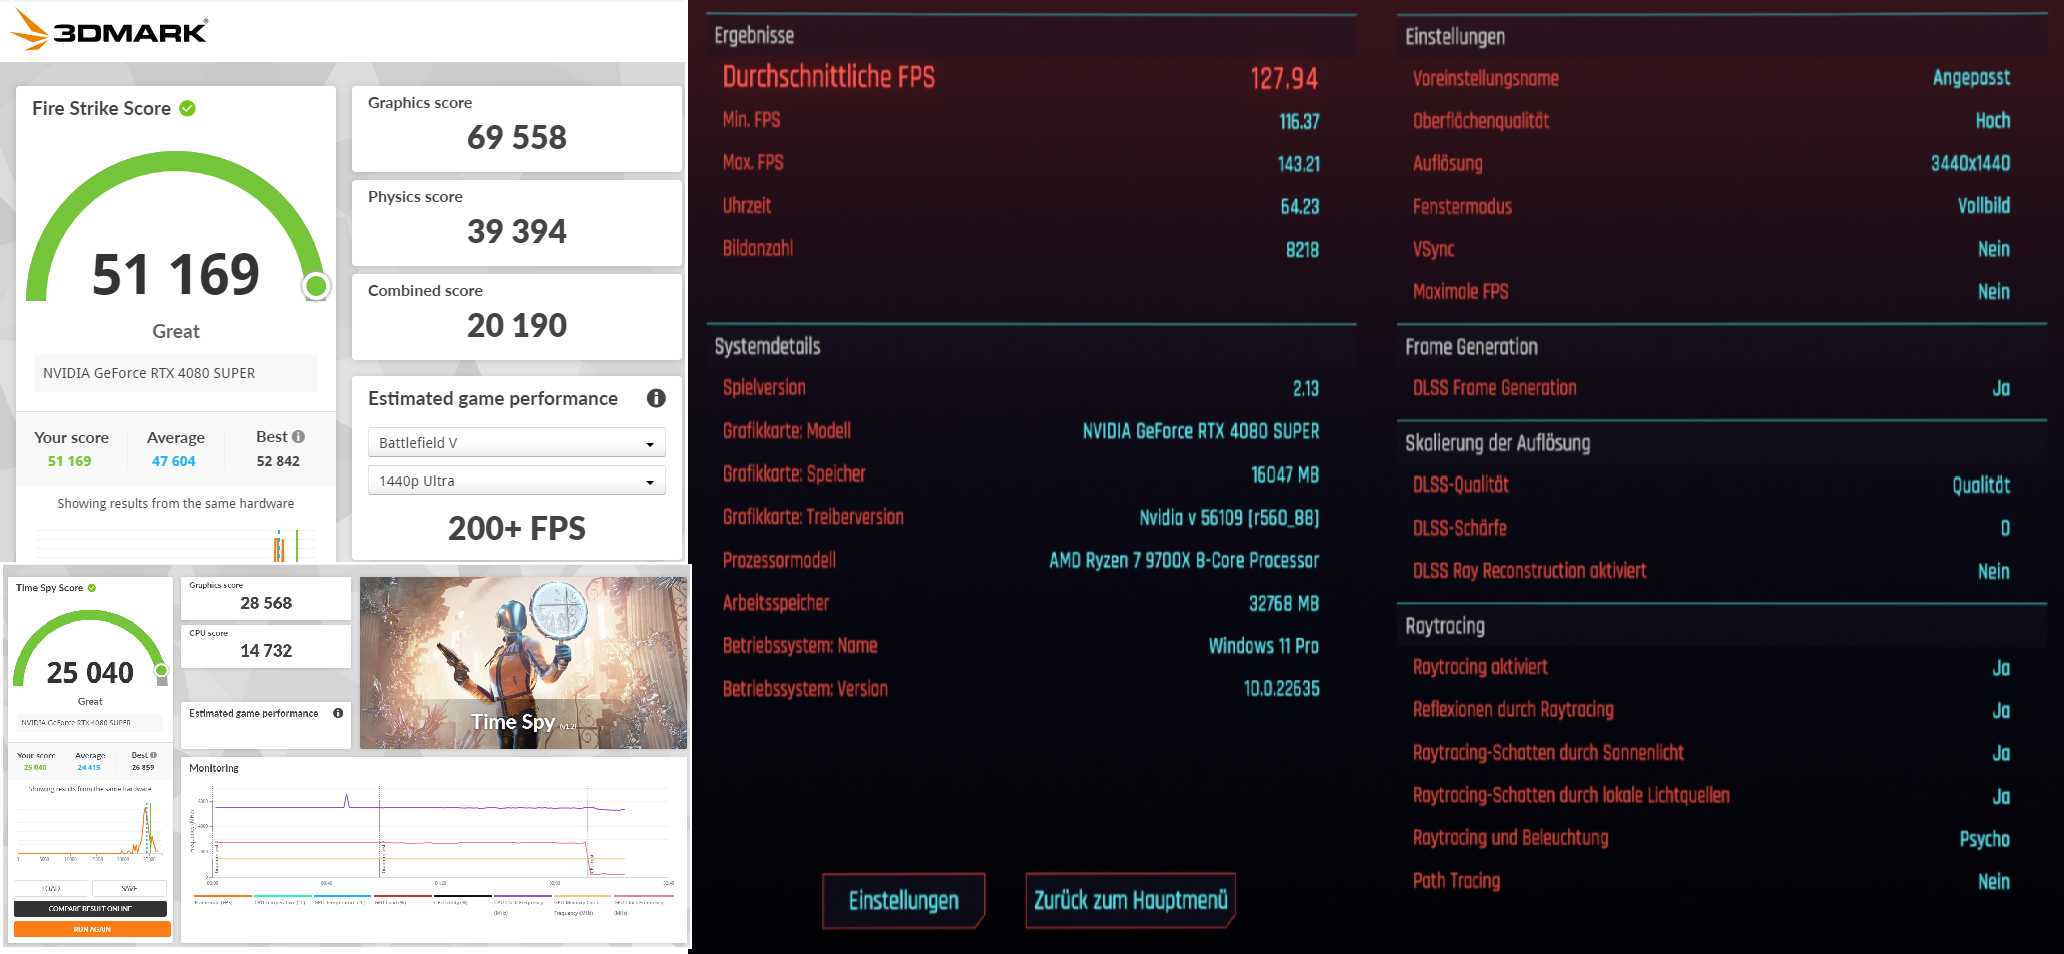
Task: Click the Einstellungen button at the bottom
Action: (903, 900)
